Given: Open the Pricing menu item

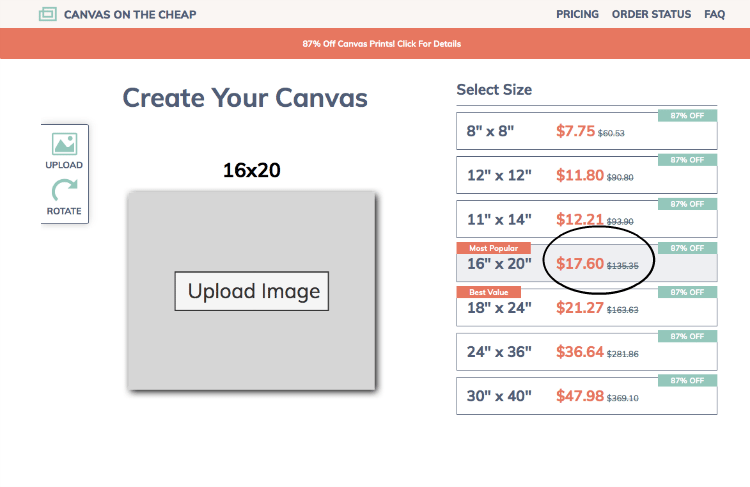Looking at the screenshot, I should click(x=577, y=14).
